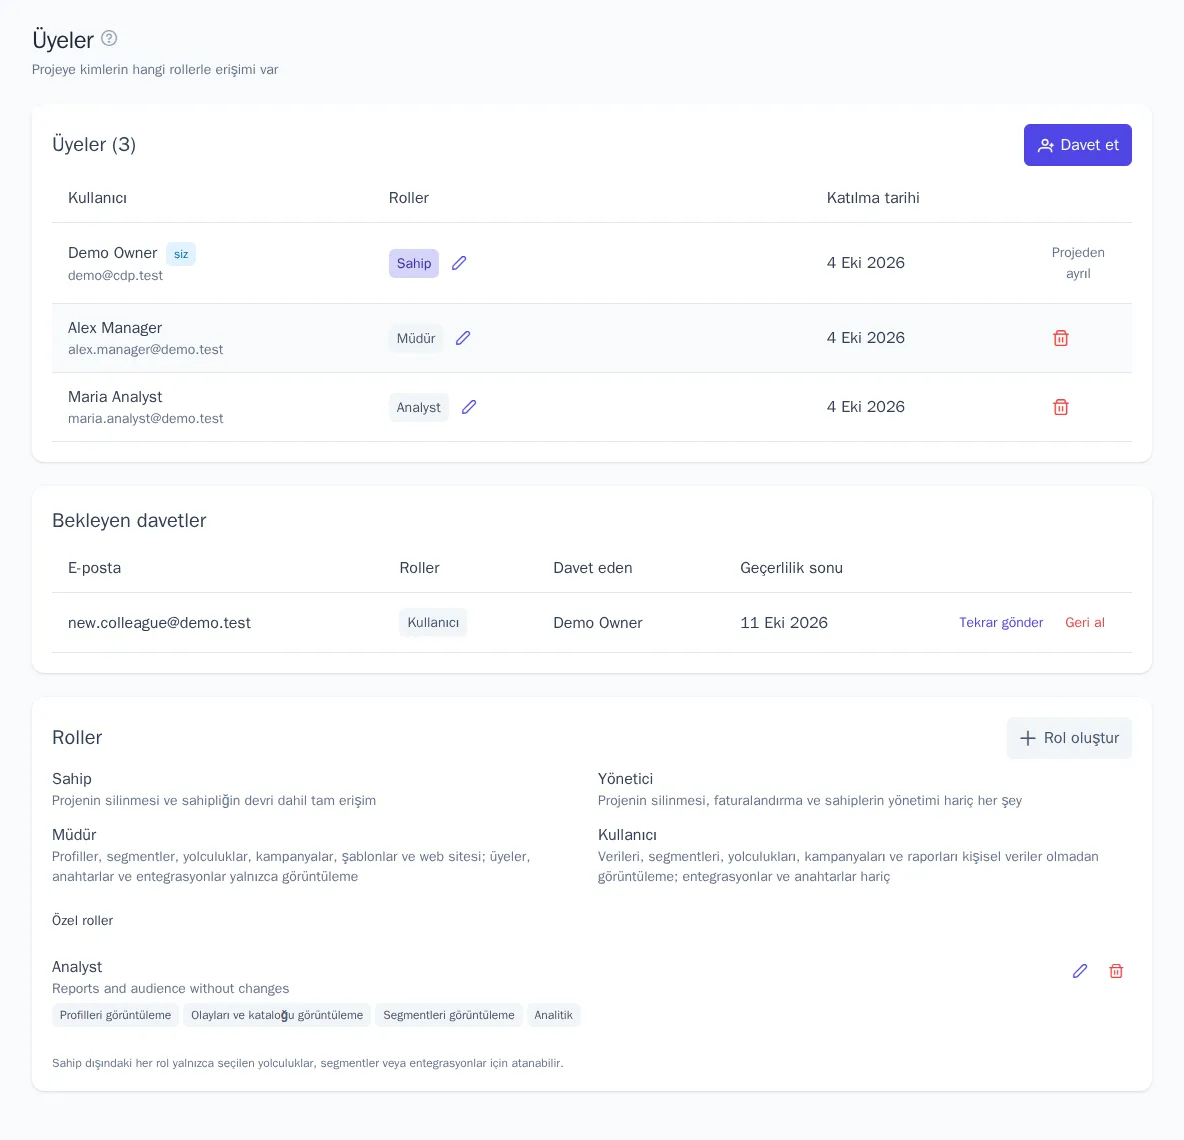
Task: Click the Segmentleri görüntüleme permission tag
Action: (449, 1015)
